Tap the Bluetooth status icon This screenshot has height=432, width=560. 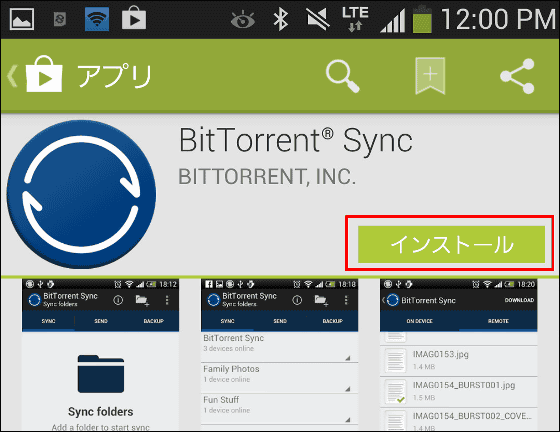pyautogui.click(x=281, y=19)
